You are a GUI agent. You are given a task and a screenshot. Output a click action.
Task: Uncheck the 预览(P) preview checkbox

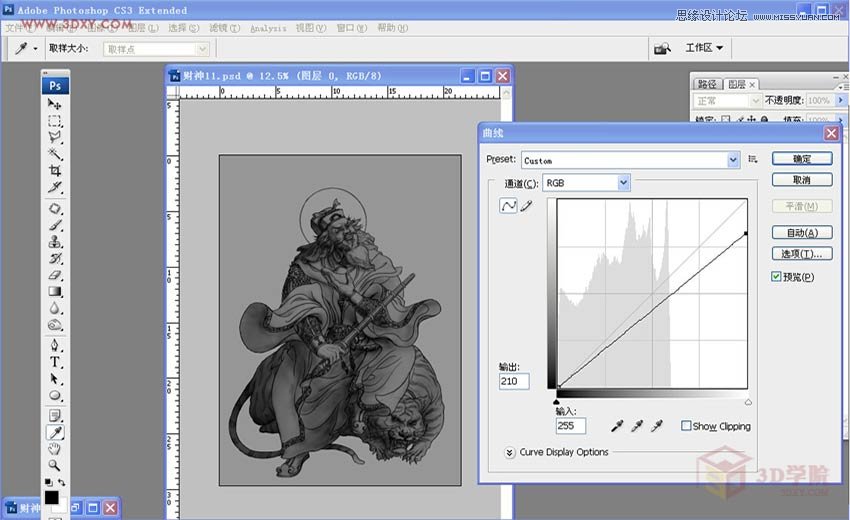point(776,277)
